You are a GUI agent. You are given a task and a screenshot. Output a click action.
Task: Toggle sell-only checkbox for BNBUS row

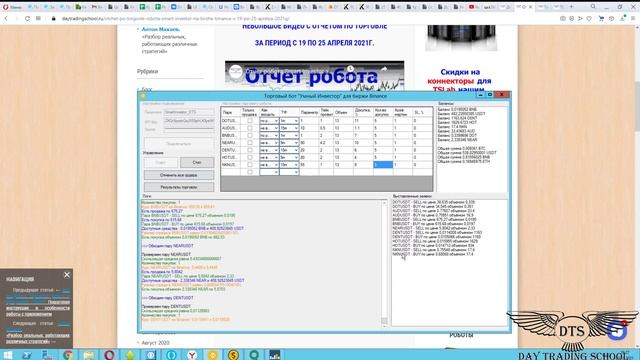coord(250,136)
